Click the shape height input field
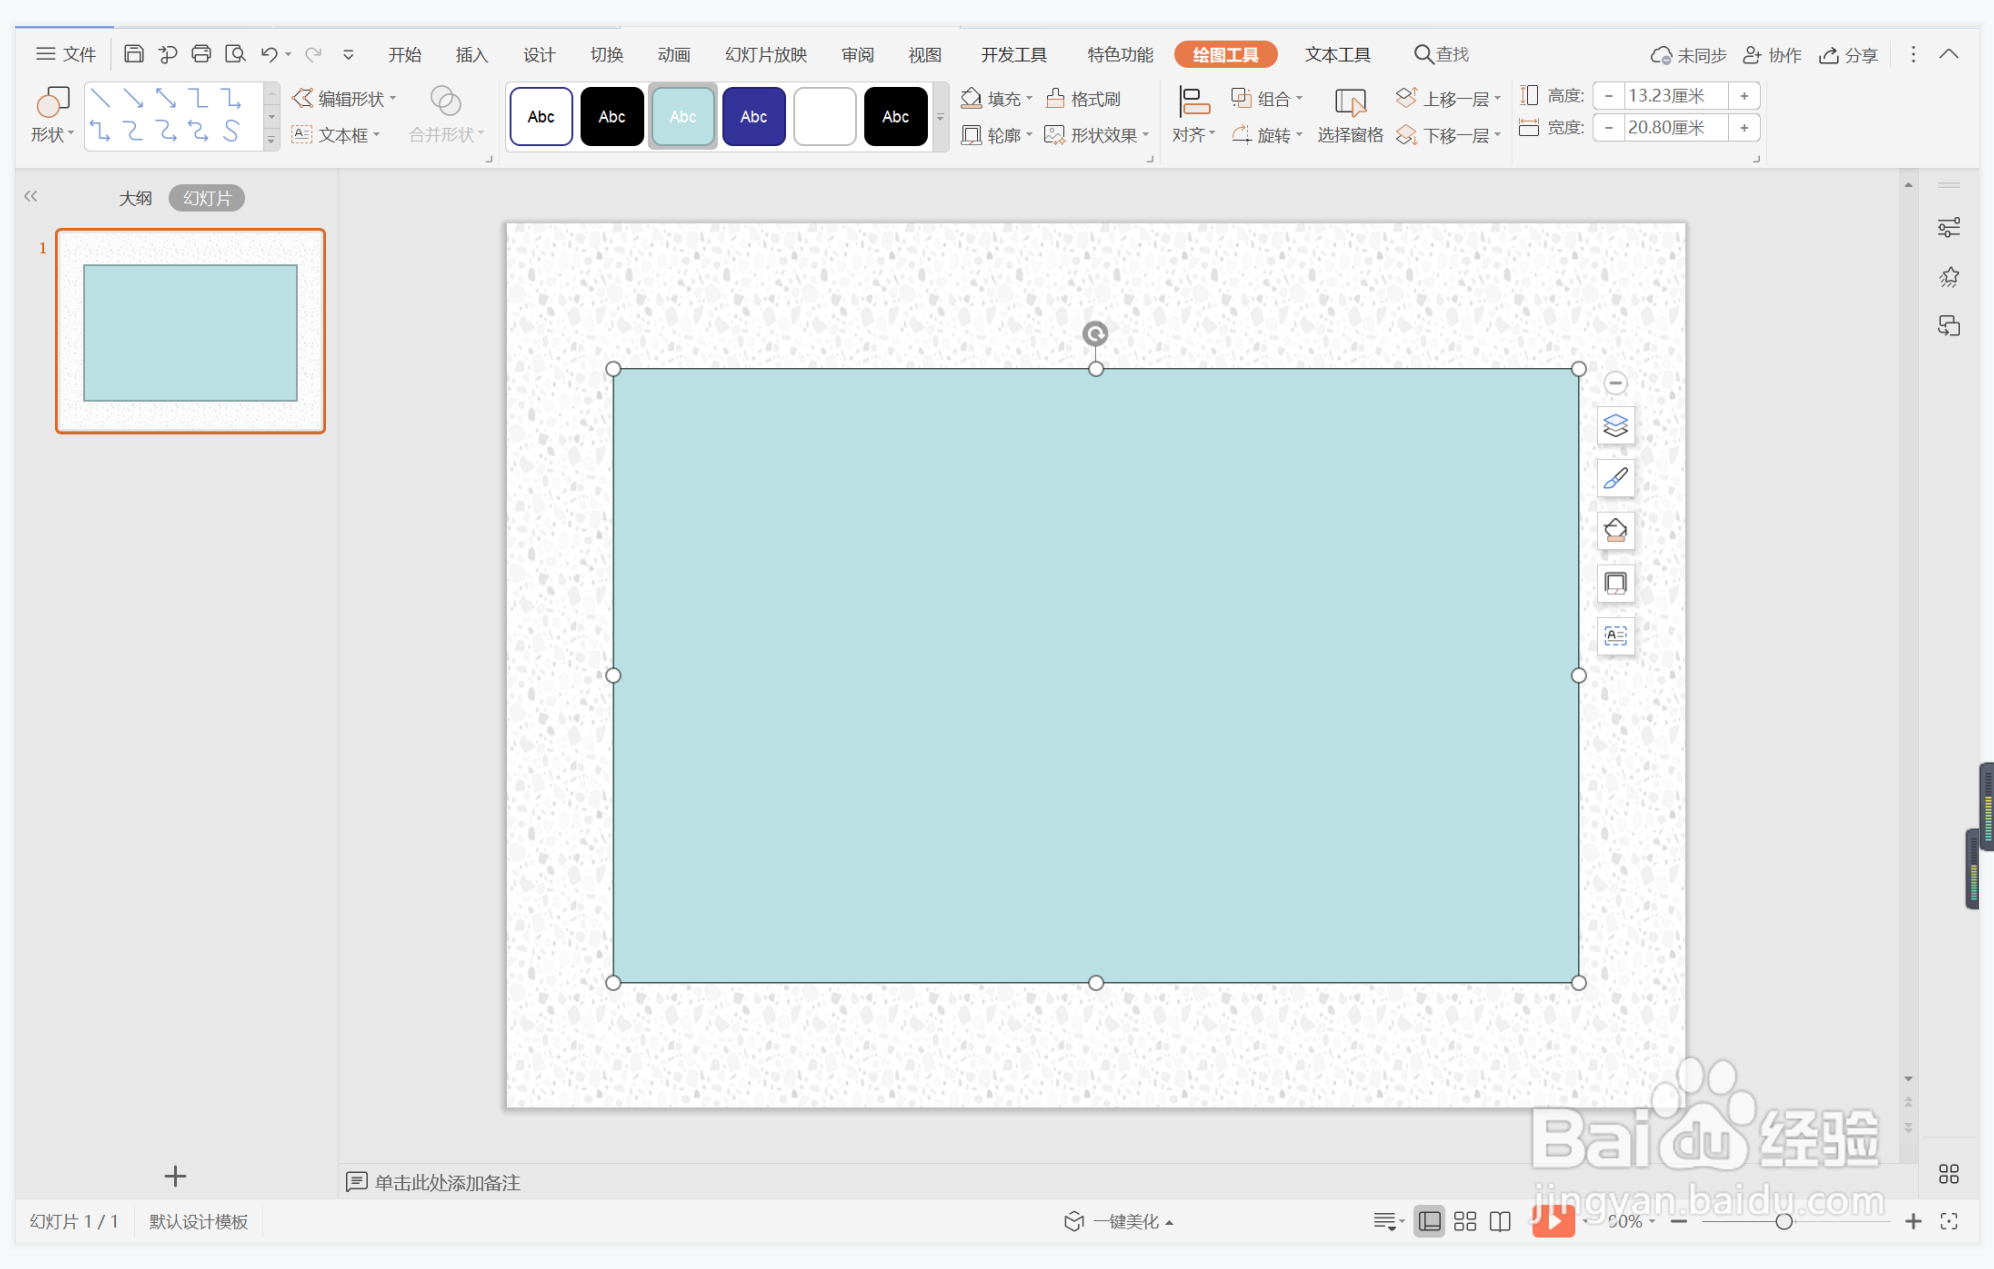 point(1675,96)
